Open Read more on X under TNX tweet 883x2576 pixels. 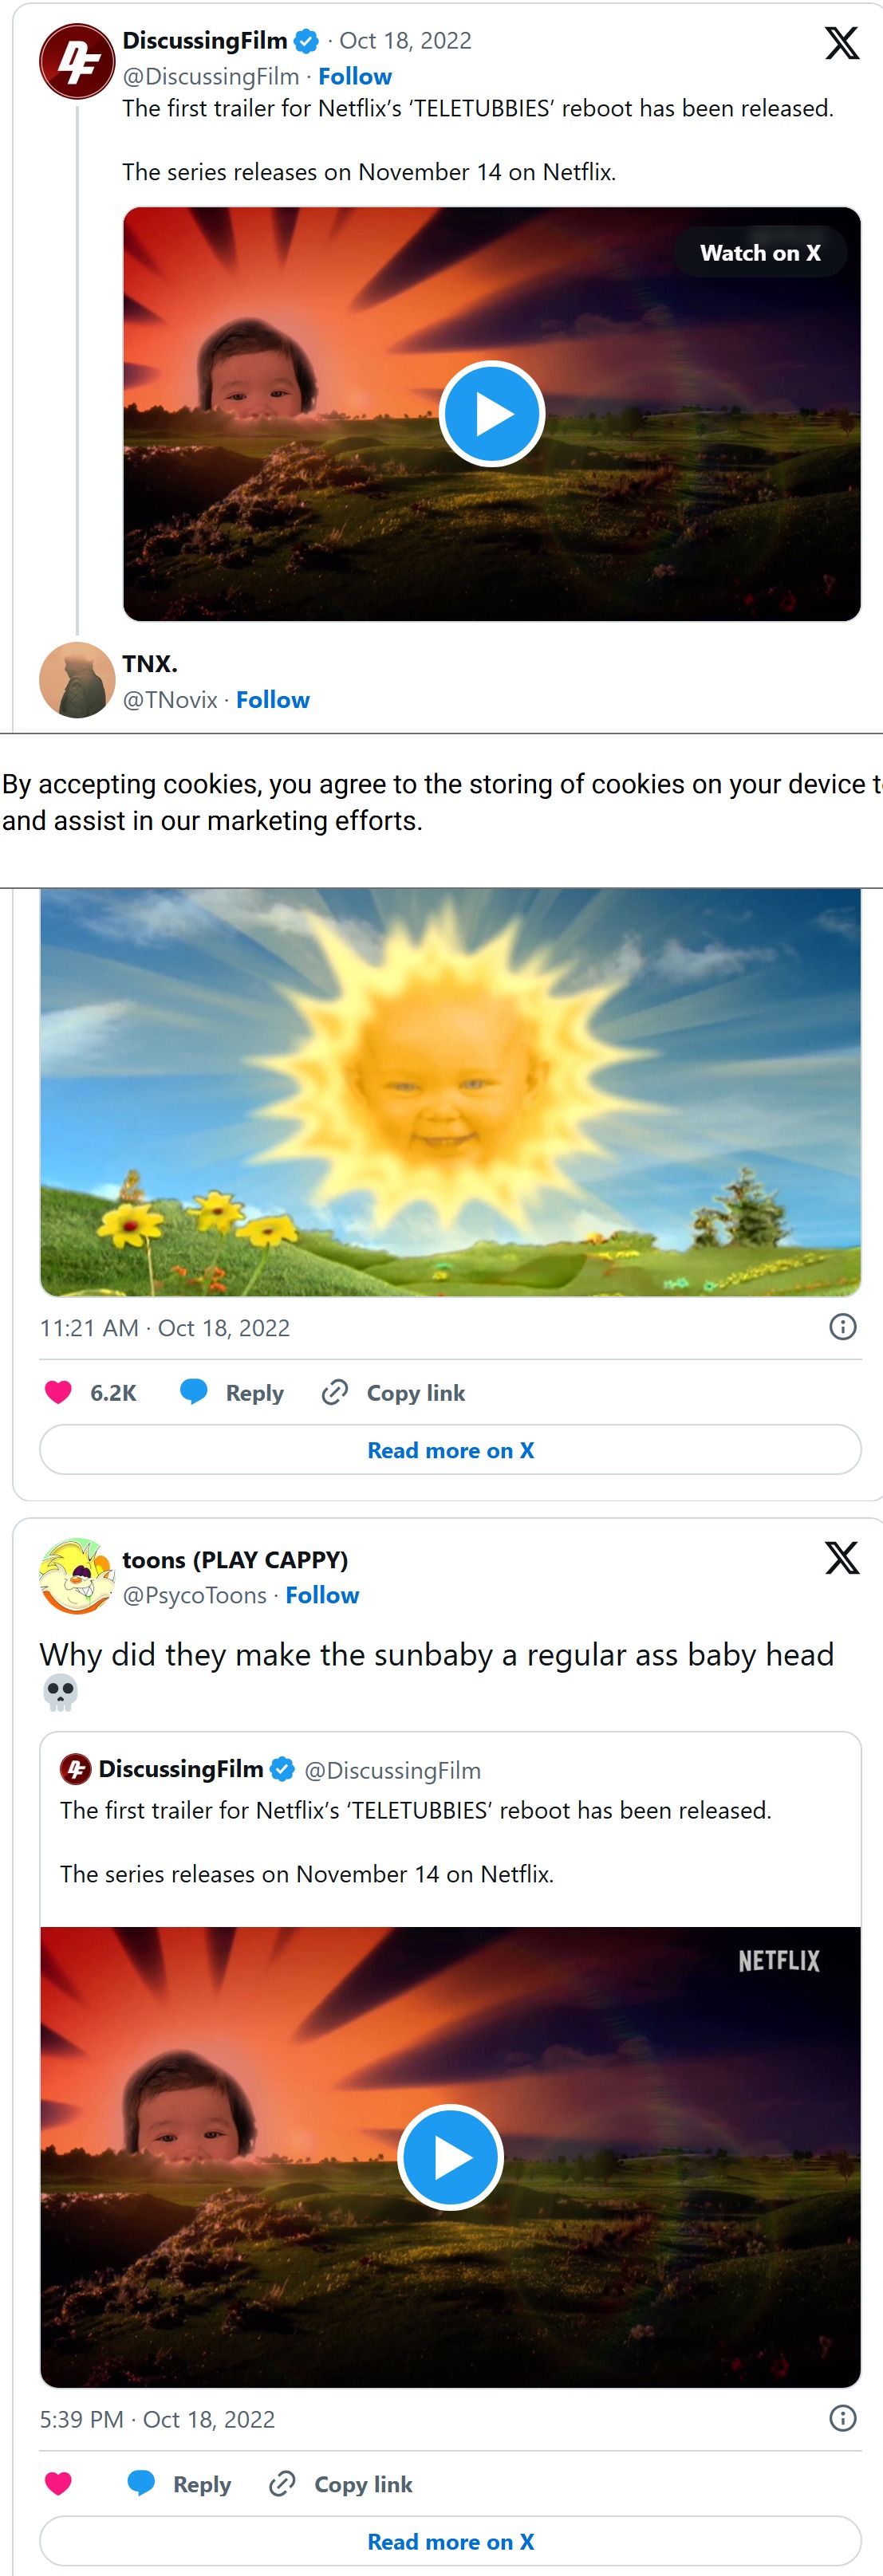pos(450,1450)
